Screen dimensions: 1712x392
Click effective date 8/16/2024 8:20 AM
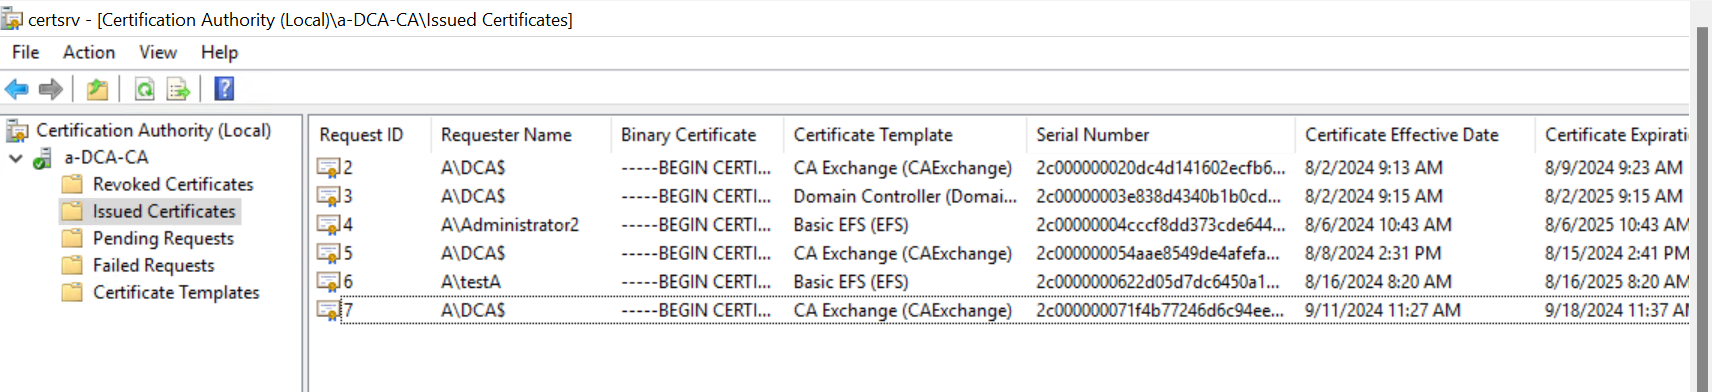click(1379, 282)
